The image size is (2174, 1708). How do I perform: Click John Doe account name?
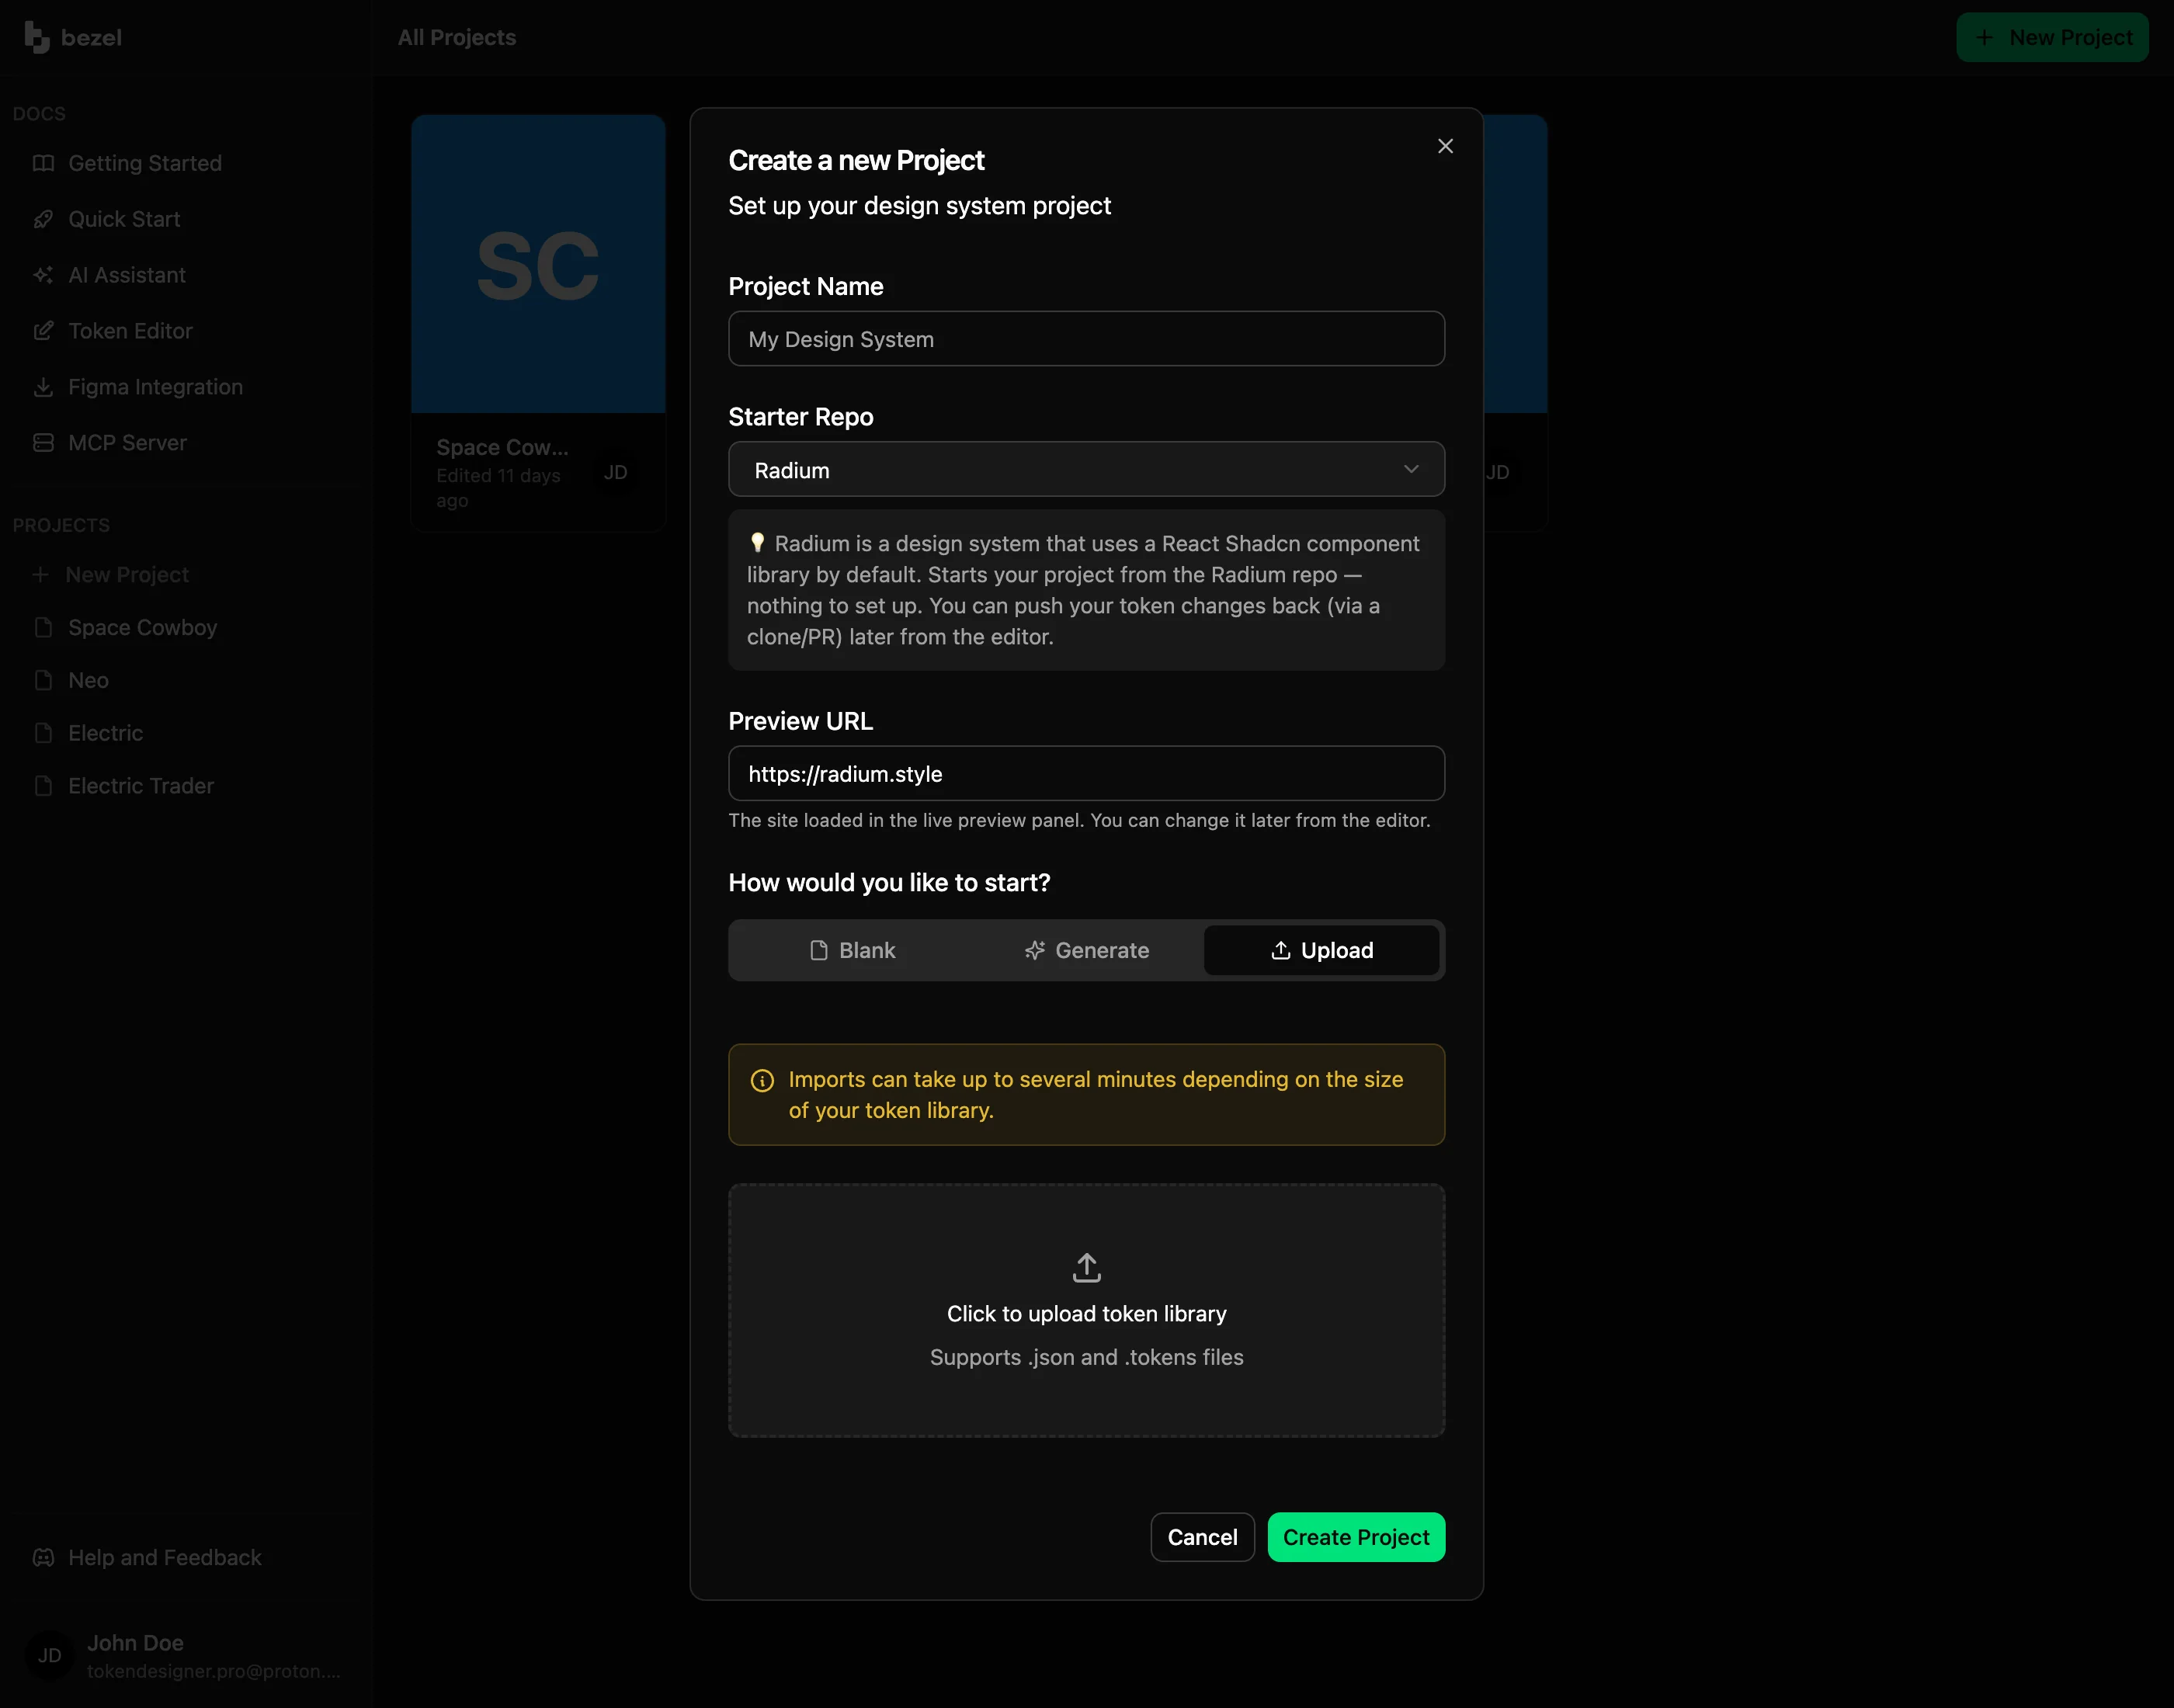(135, 1643)
